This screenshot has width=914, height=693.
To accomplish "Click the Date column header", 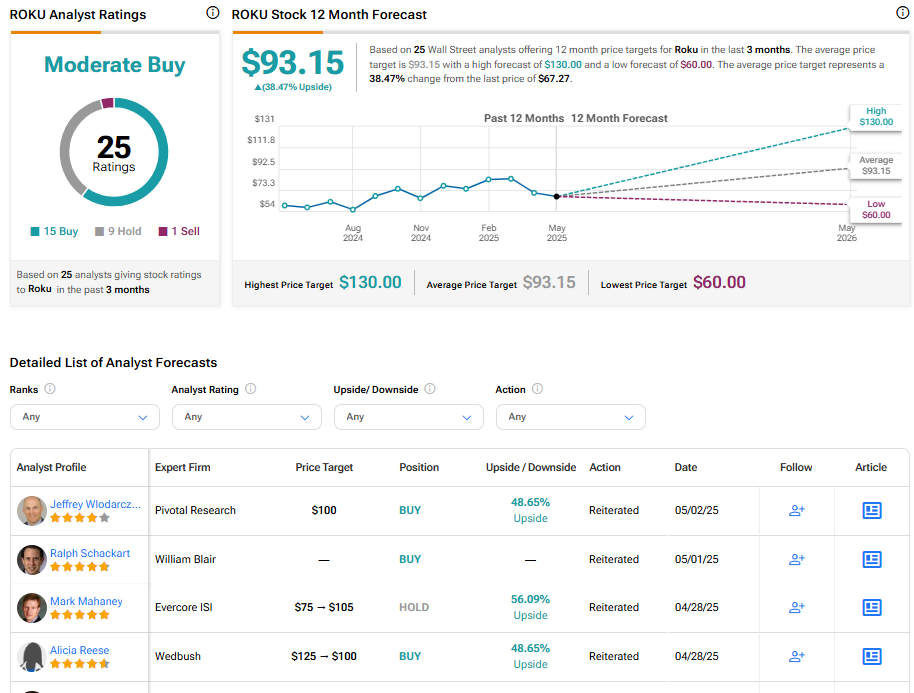I will (x=686, y=467).
